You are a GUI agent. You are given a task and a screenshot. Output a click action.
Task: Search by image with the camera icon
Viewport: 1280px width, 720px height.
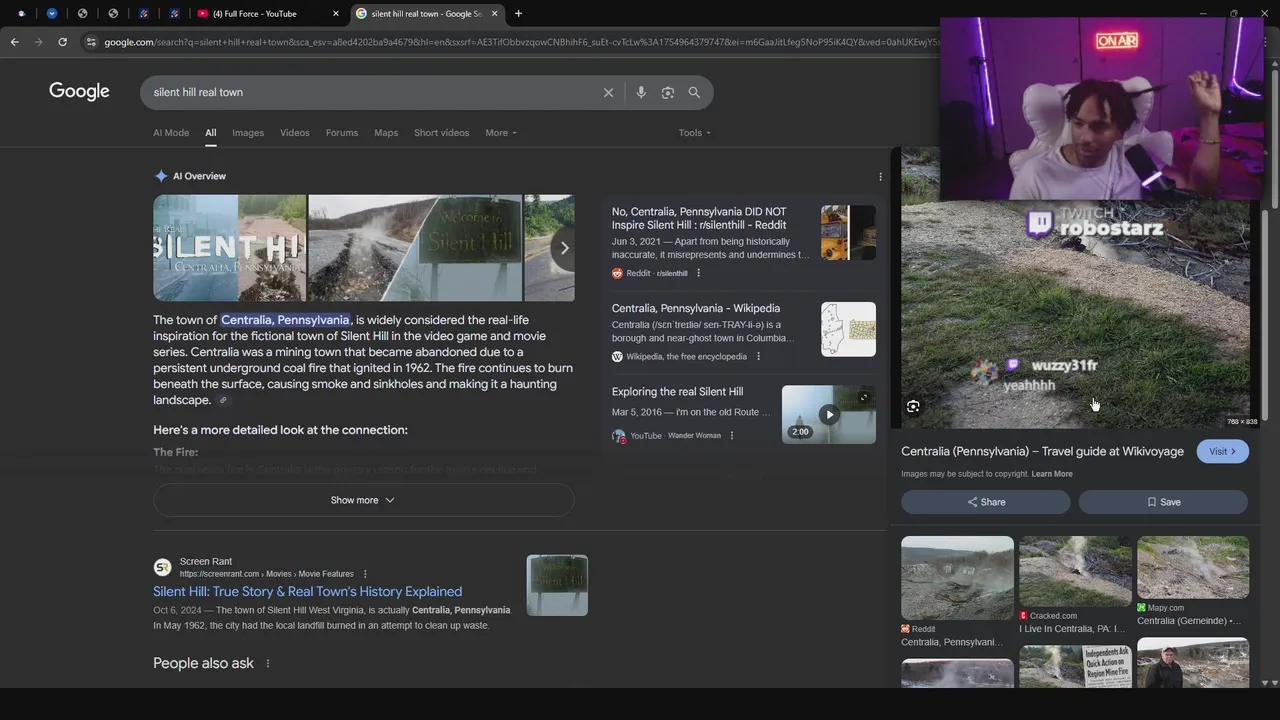point(667,92)
